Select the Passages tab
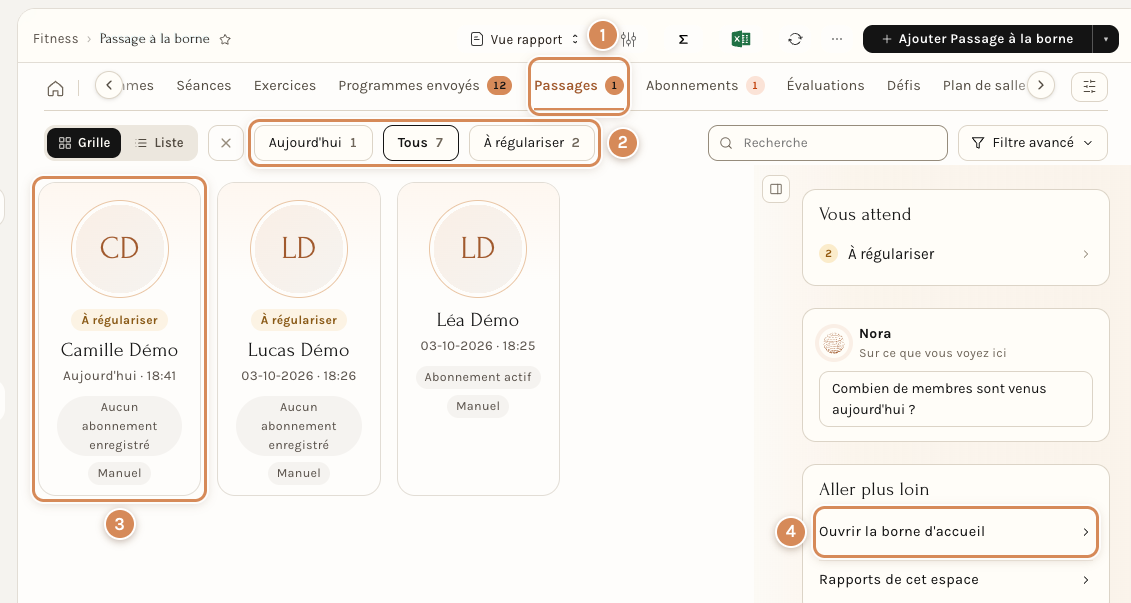1131x603 pixels. coord(578,86)
